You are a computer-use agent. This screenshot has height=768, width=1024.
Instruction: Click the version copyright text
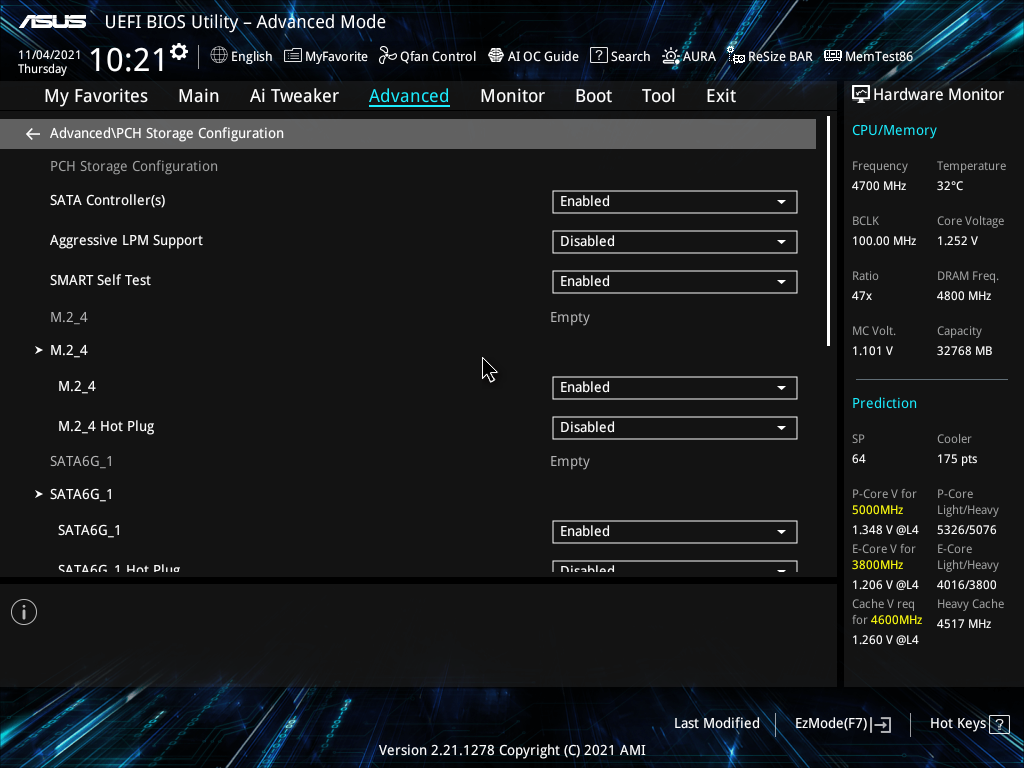click(512, 750)
